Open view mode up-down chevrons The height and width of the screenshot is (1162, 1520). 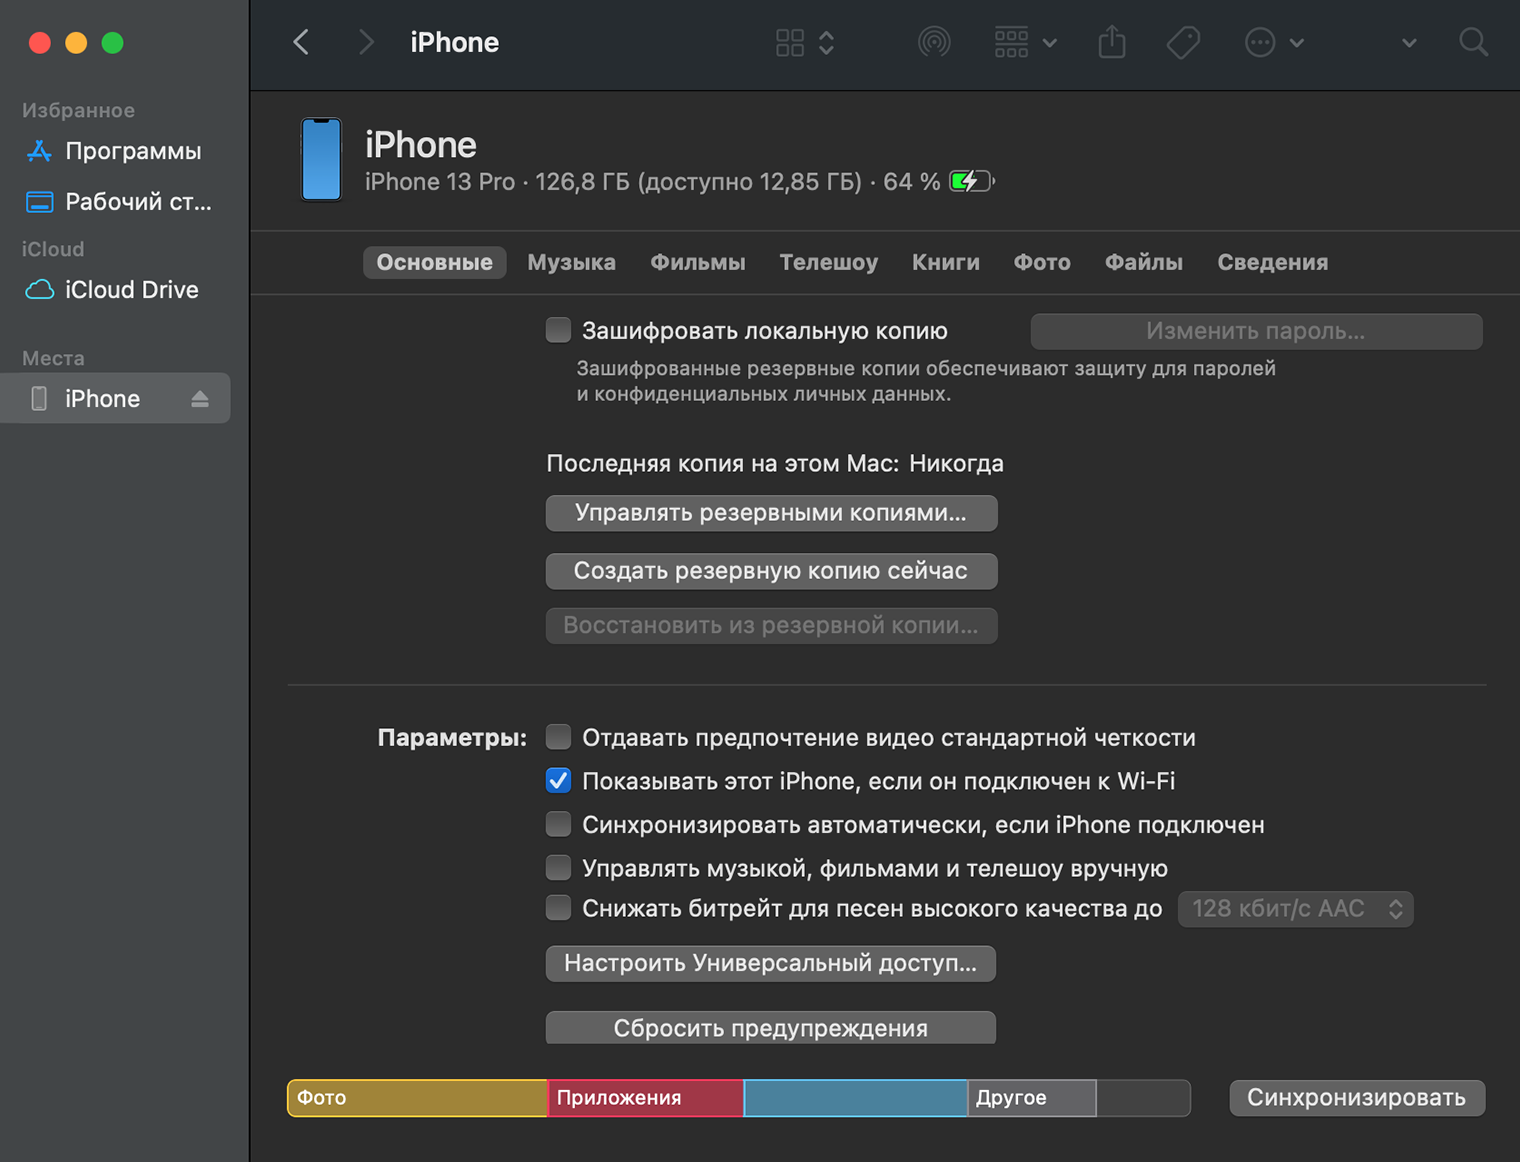[827, 42]
